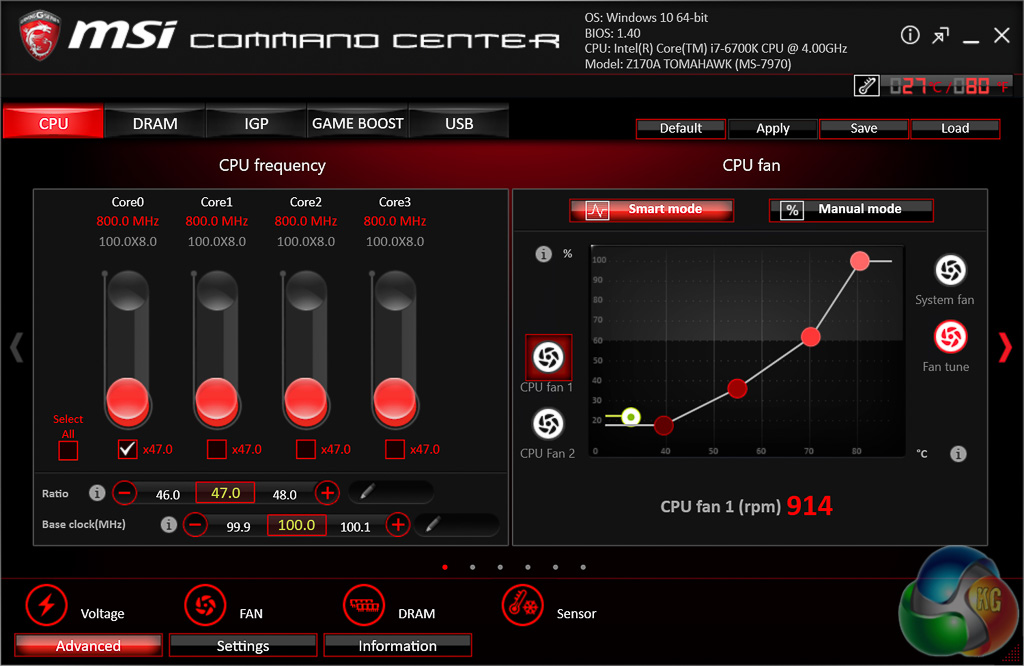This screenshot has height=666, width=1024.
Task: Click the Core2 frequency slider knob
Action: click(306, 400)
